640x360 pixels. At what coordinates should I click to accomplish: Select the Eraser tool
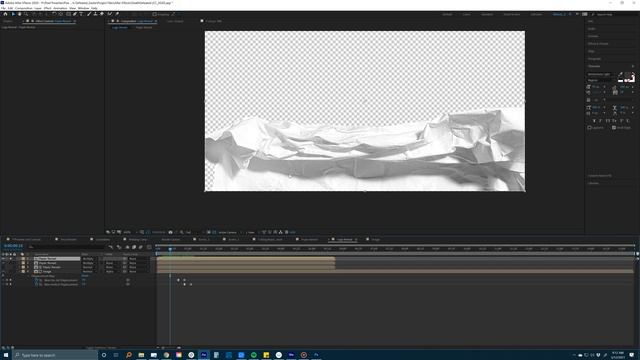click(102, 14)
